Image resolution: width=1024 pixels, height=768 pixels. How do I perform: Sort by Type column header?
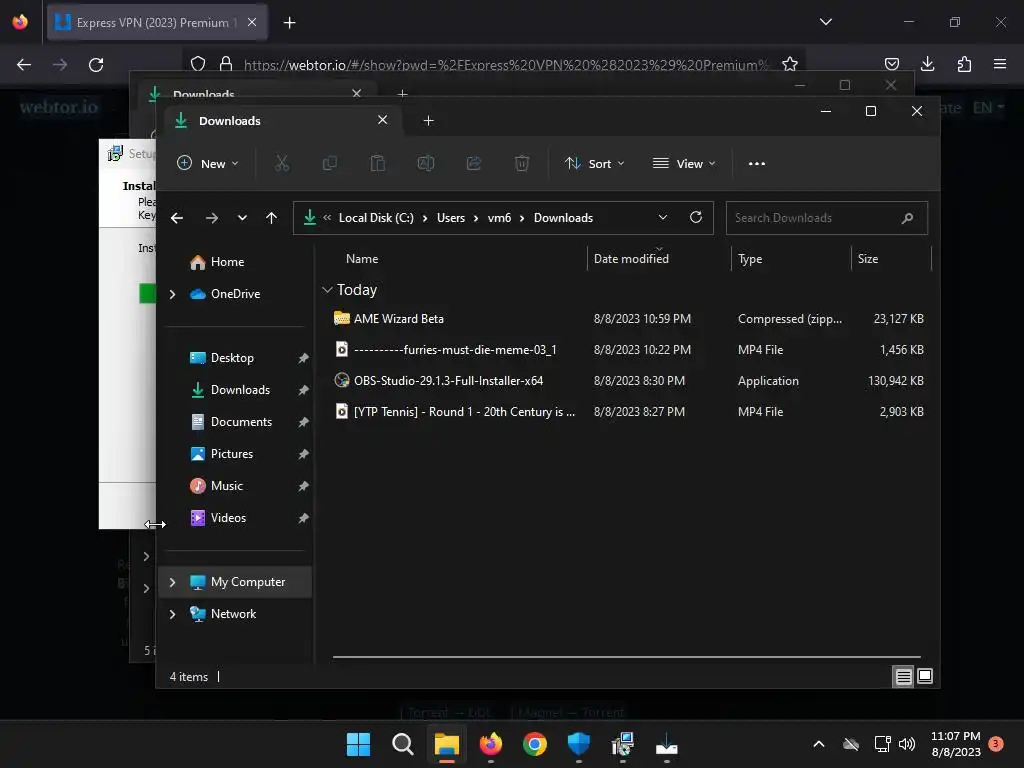(750, 259)
